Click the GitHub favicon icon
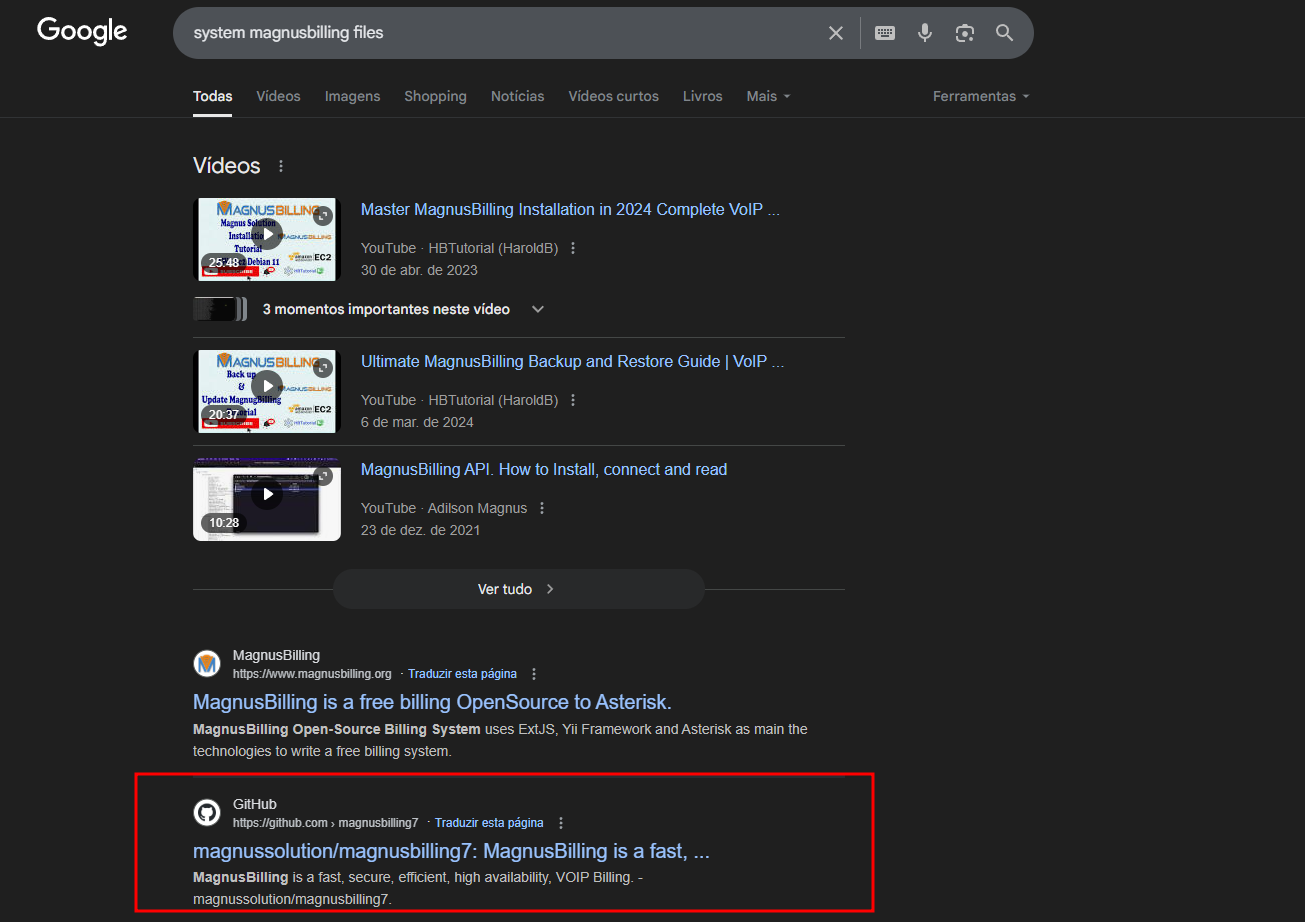Viewport: 1305px width, 922px height. coord(207,813)
